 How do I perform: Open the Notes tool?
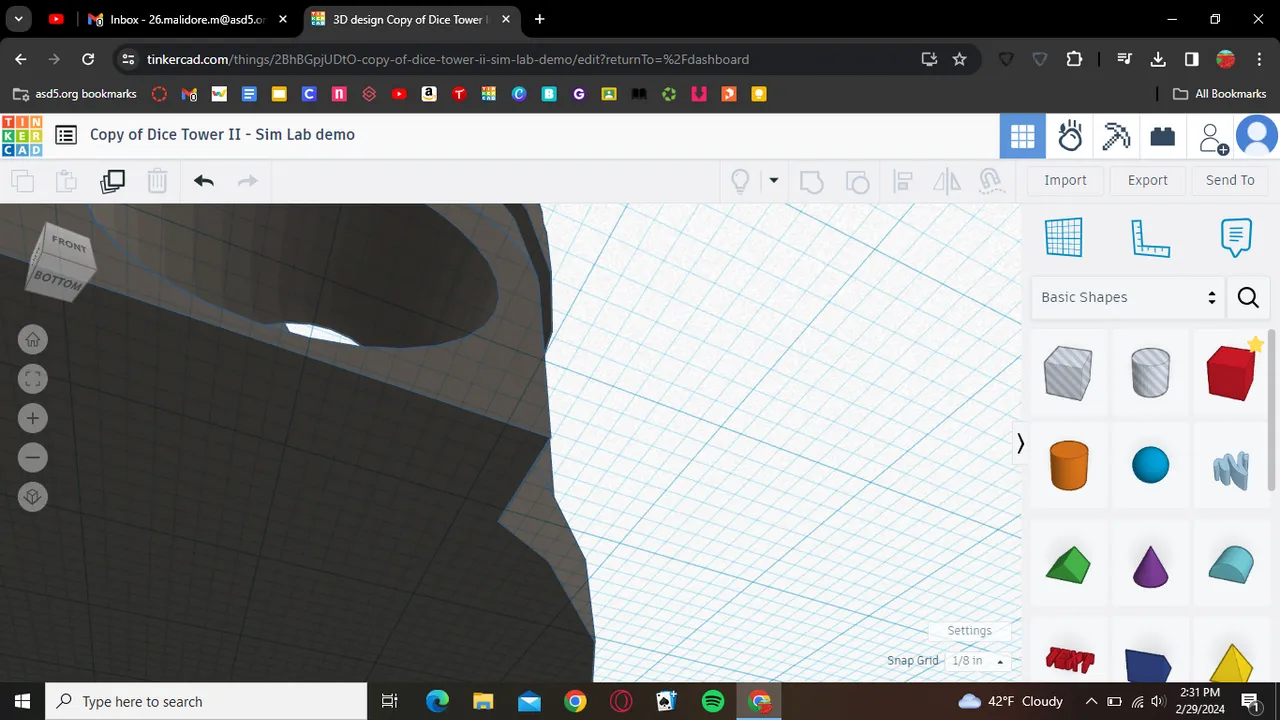coord(1236,238)
